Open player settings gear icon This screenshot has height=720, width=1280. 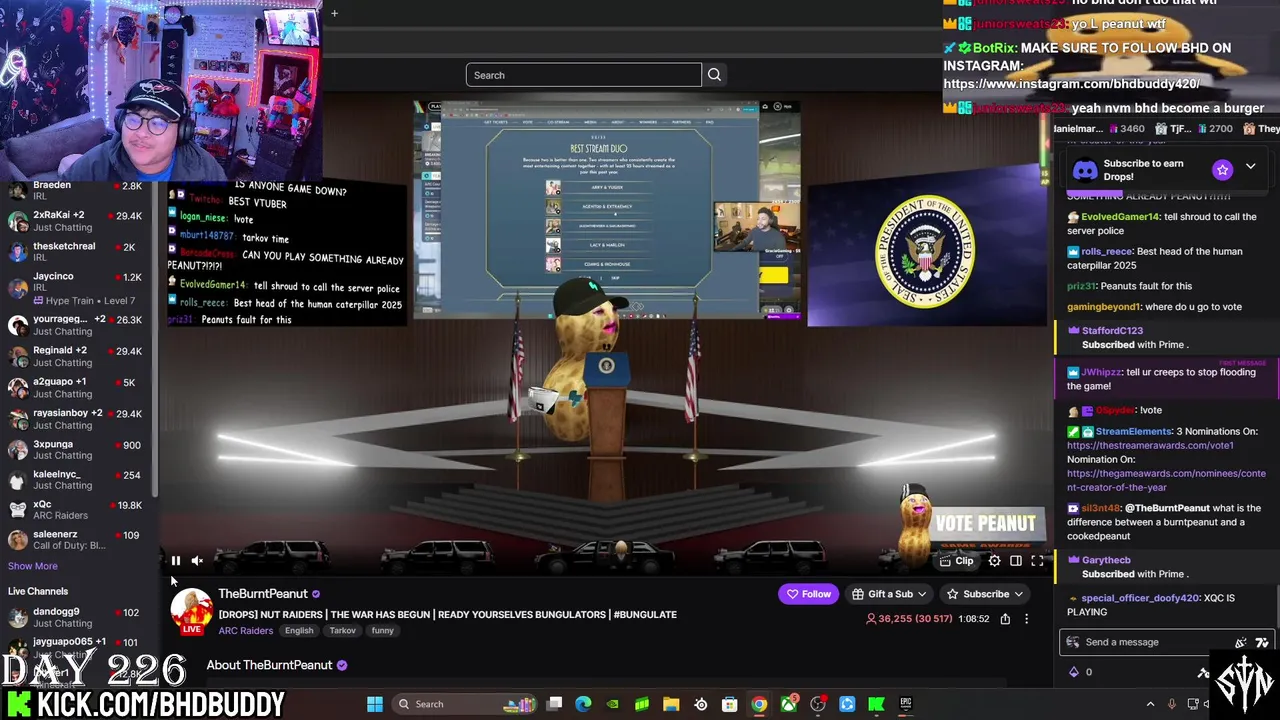point(994,561)
